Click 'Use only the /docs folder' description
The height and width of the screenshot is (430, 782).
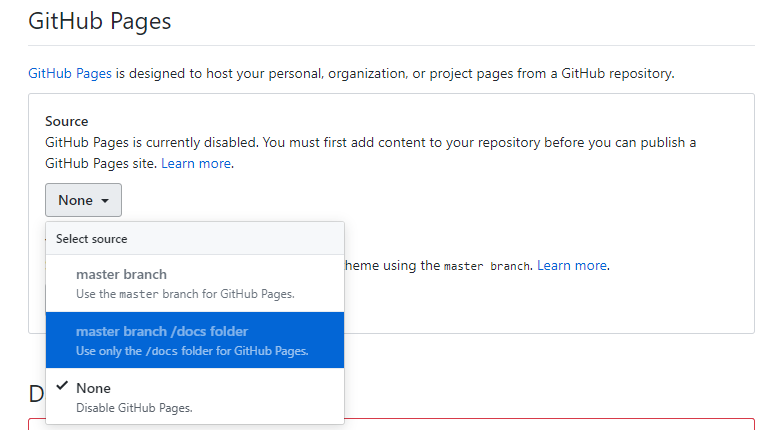coord(192,351)
